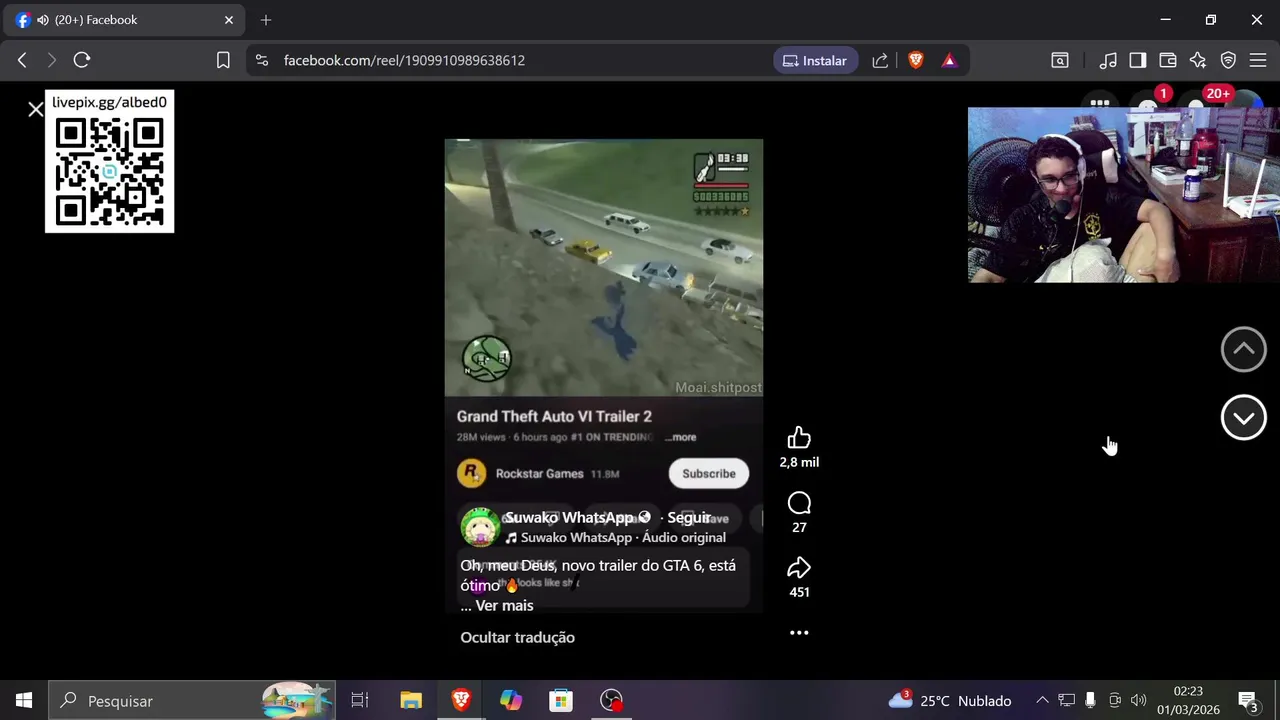Open the Windows Start menu
The image size is (1280, 720).
click(x=24, y=701)
